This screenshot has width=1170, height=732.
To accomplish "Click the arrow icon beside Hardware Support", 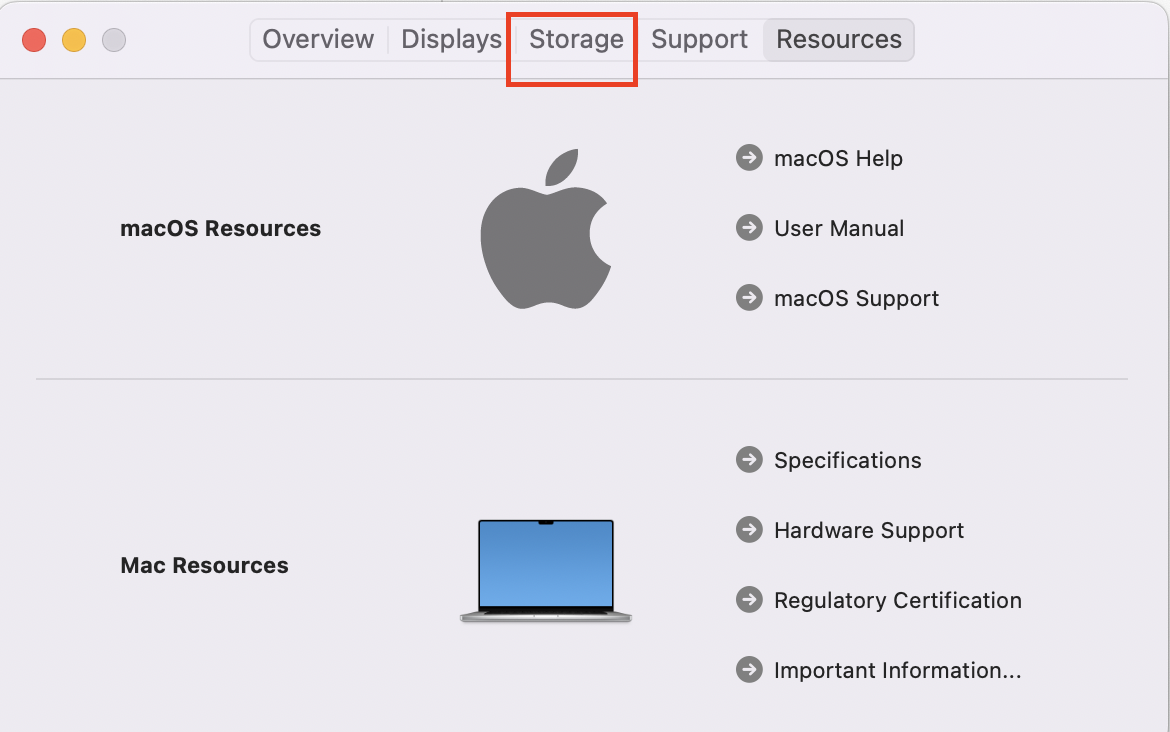I will (x=749, y=530).
